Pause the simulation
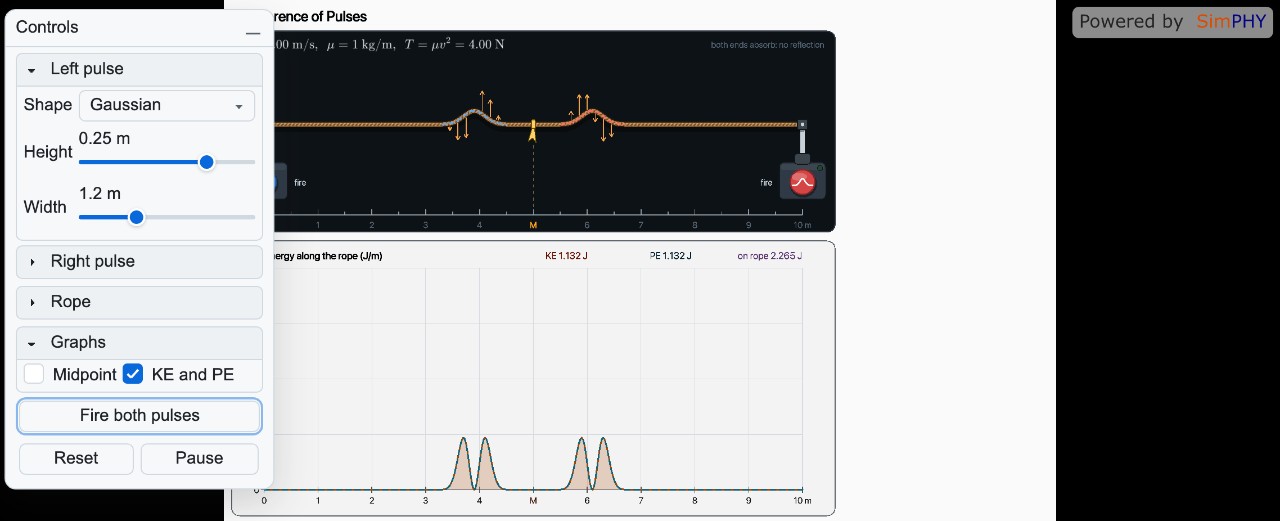 [199, 458]
